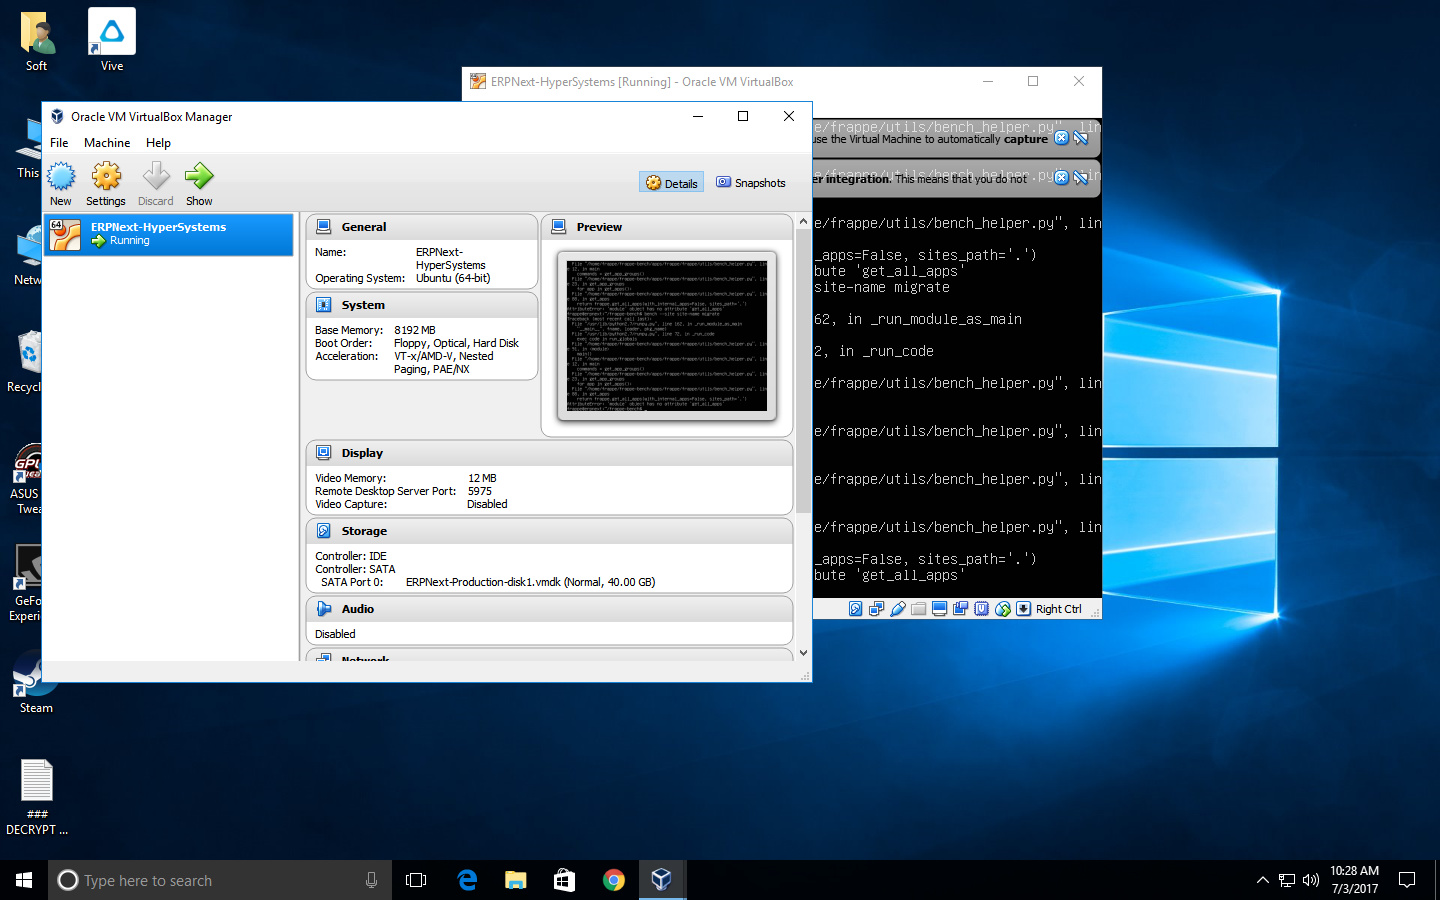Image resolution: width=1440 pixels, height=900 pixels.
Task: Click USB device icon in VM status bar
Action: point(897,609)
